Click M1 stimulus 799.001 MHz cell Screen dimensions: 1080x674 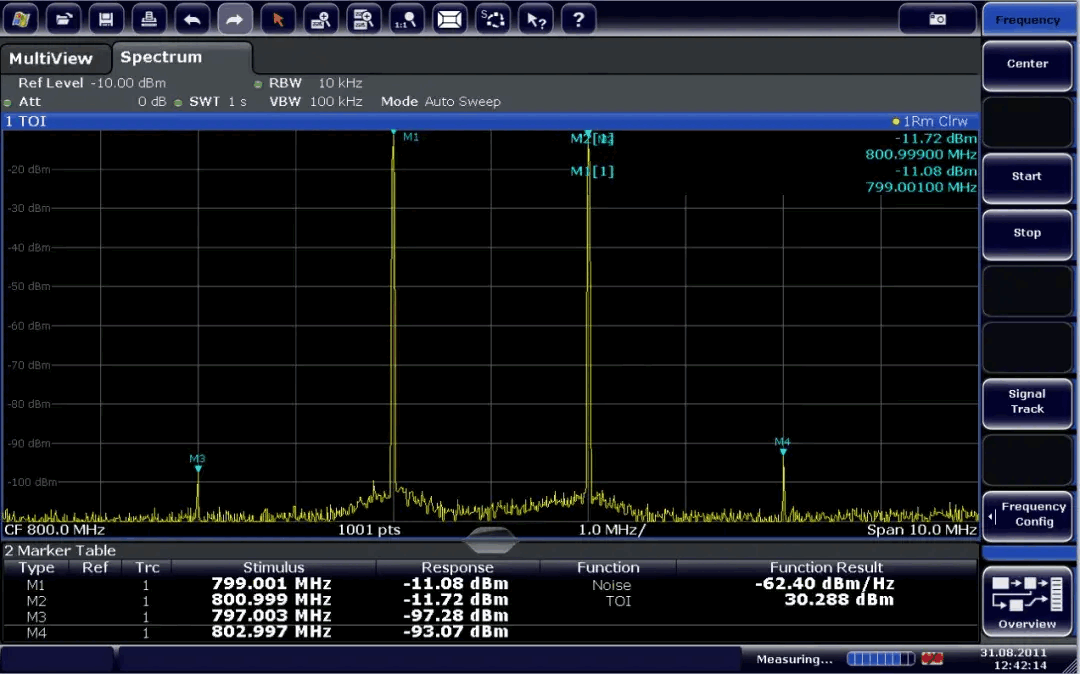271,584
